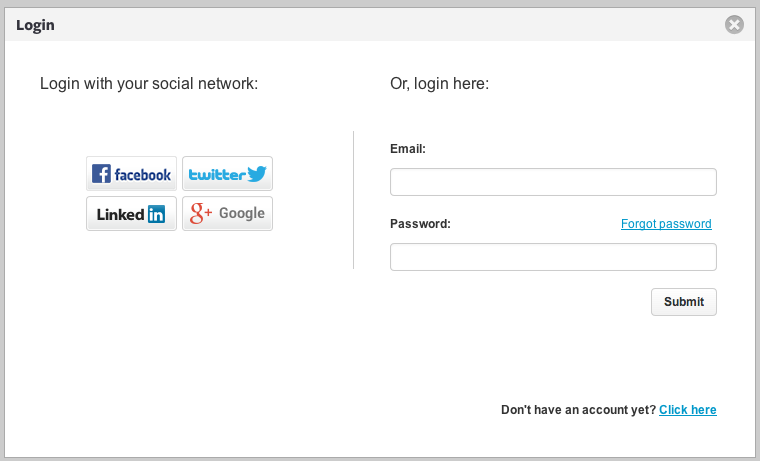Click the LinkedIn "in" square icon

point(156,214)
